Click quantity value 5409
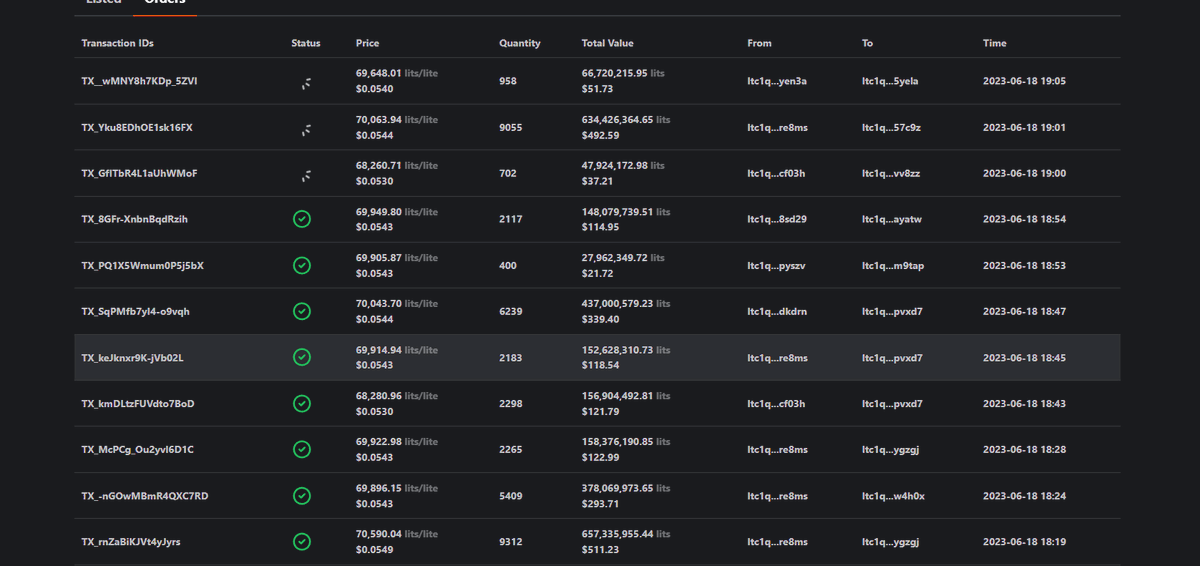 510,495
